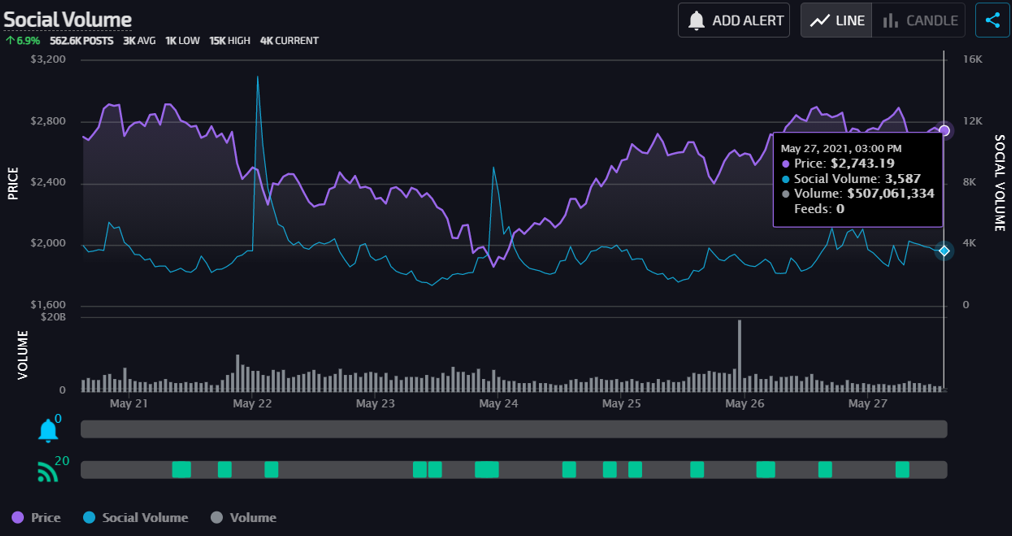Screen dimensions: 1012x536
Task: Click the social volume spike peak at May 22
Action: pos(258,78)
